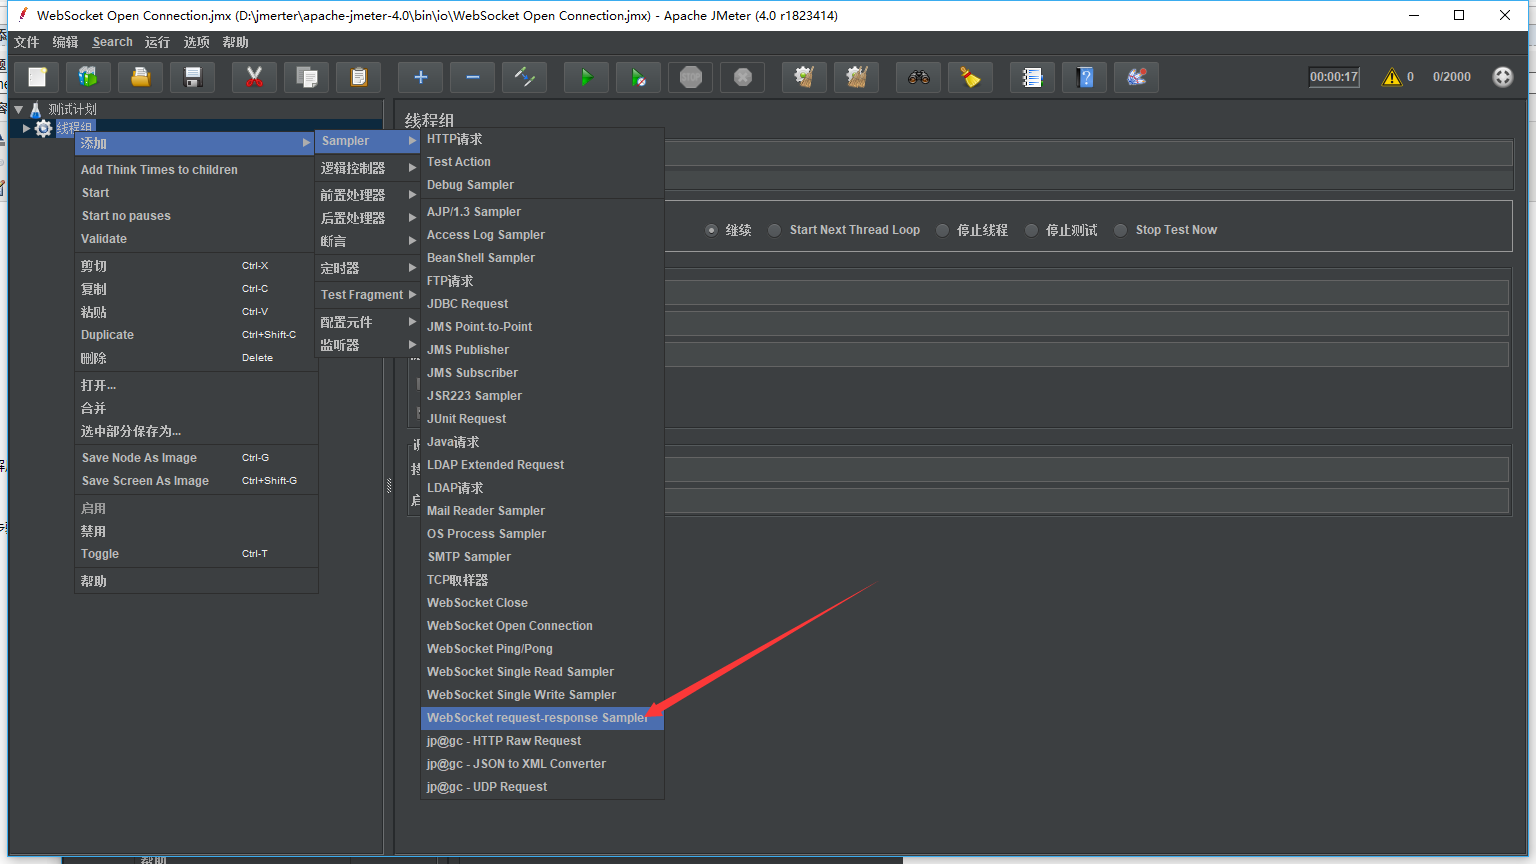The image size is (1536, 864).
Task: Click Add Think Times to children
Action: (x=196, y=170)
